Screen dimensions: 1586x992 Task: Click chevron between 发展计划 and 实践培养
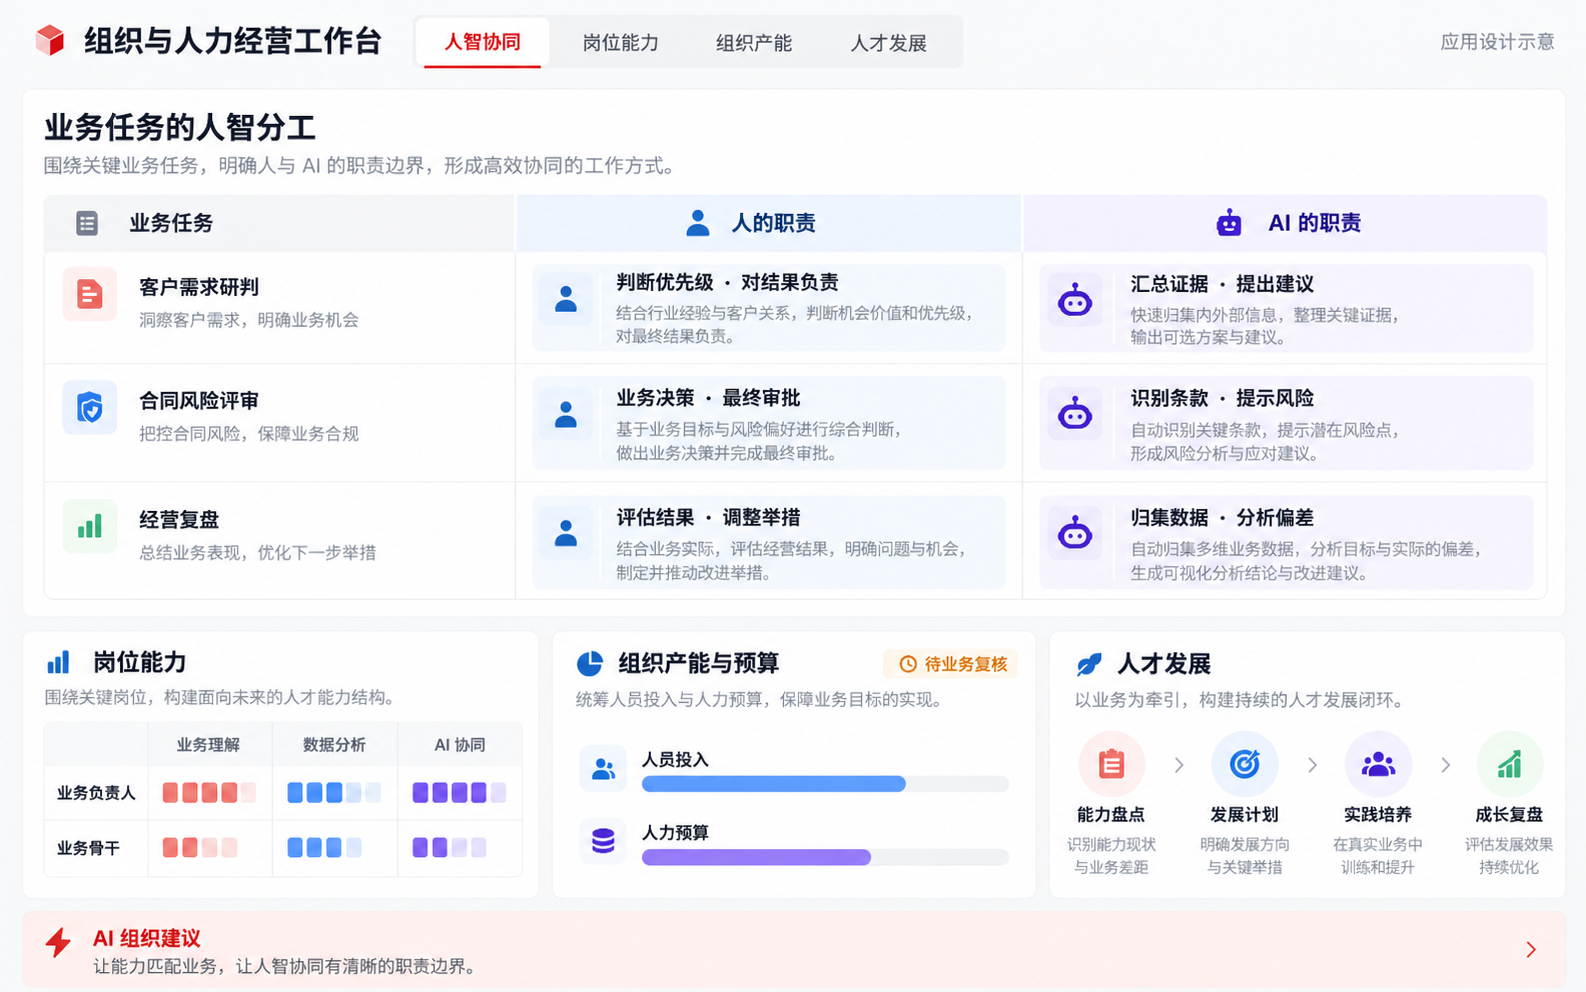1312,765
